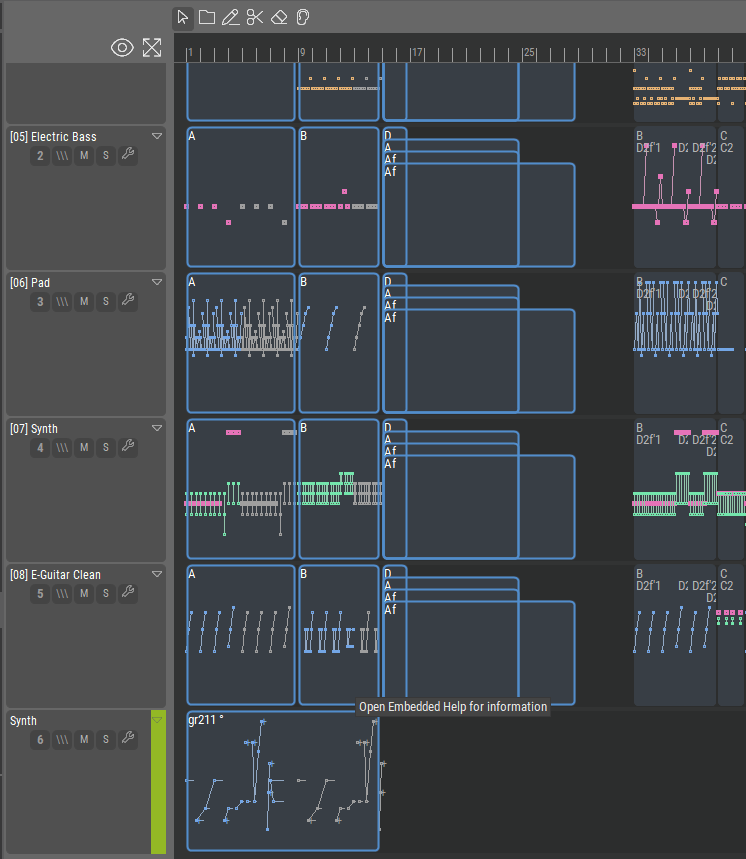Expand the Electric Bass track dropdown triangle
746x859 pixels.
[157, 136]
